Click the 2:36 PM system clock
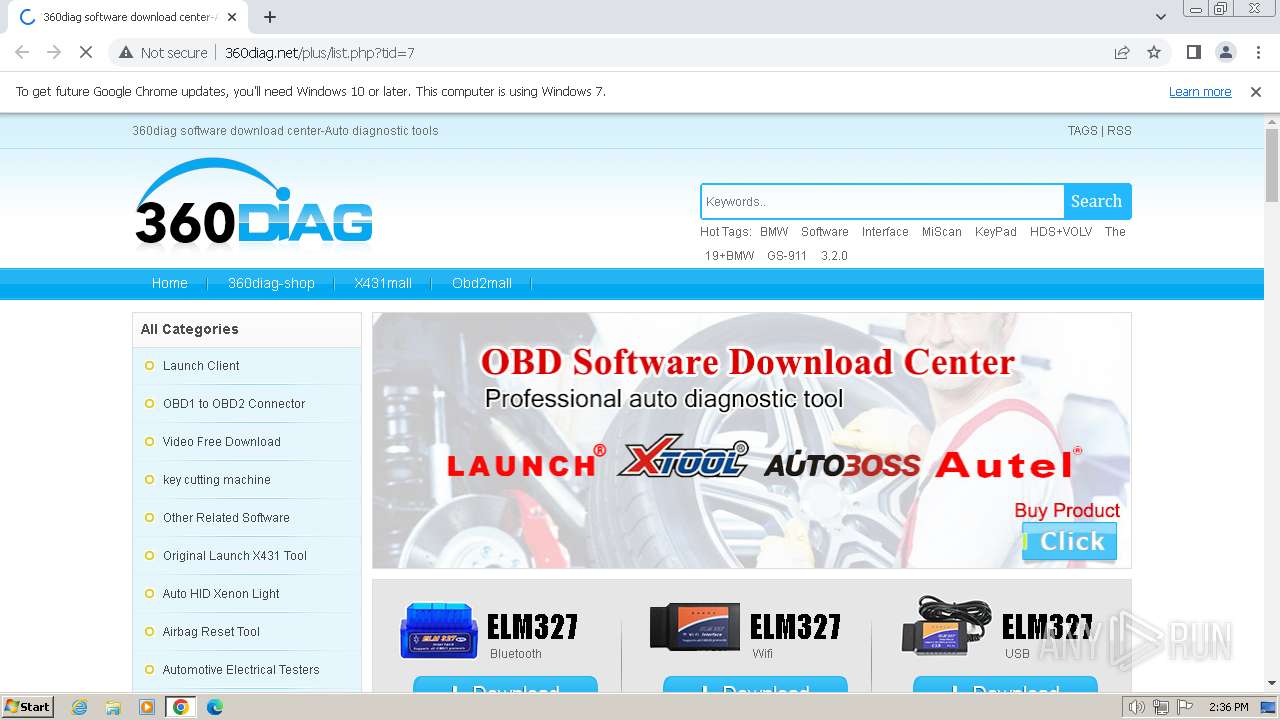Viewport: 1280px width, 720px height. pyautogui.click(x=1229, y=707)
